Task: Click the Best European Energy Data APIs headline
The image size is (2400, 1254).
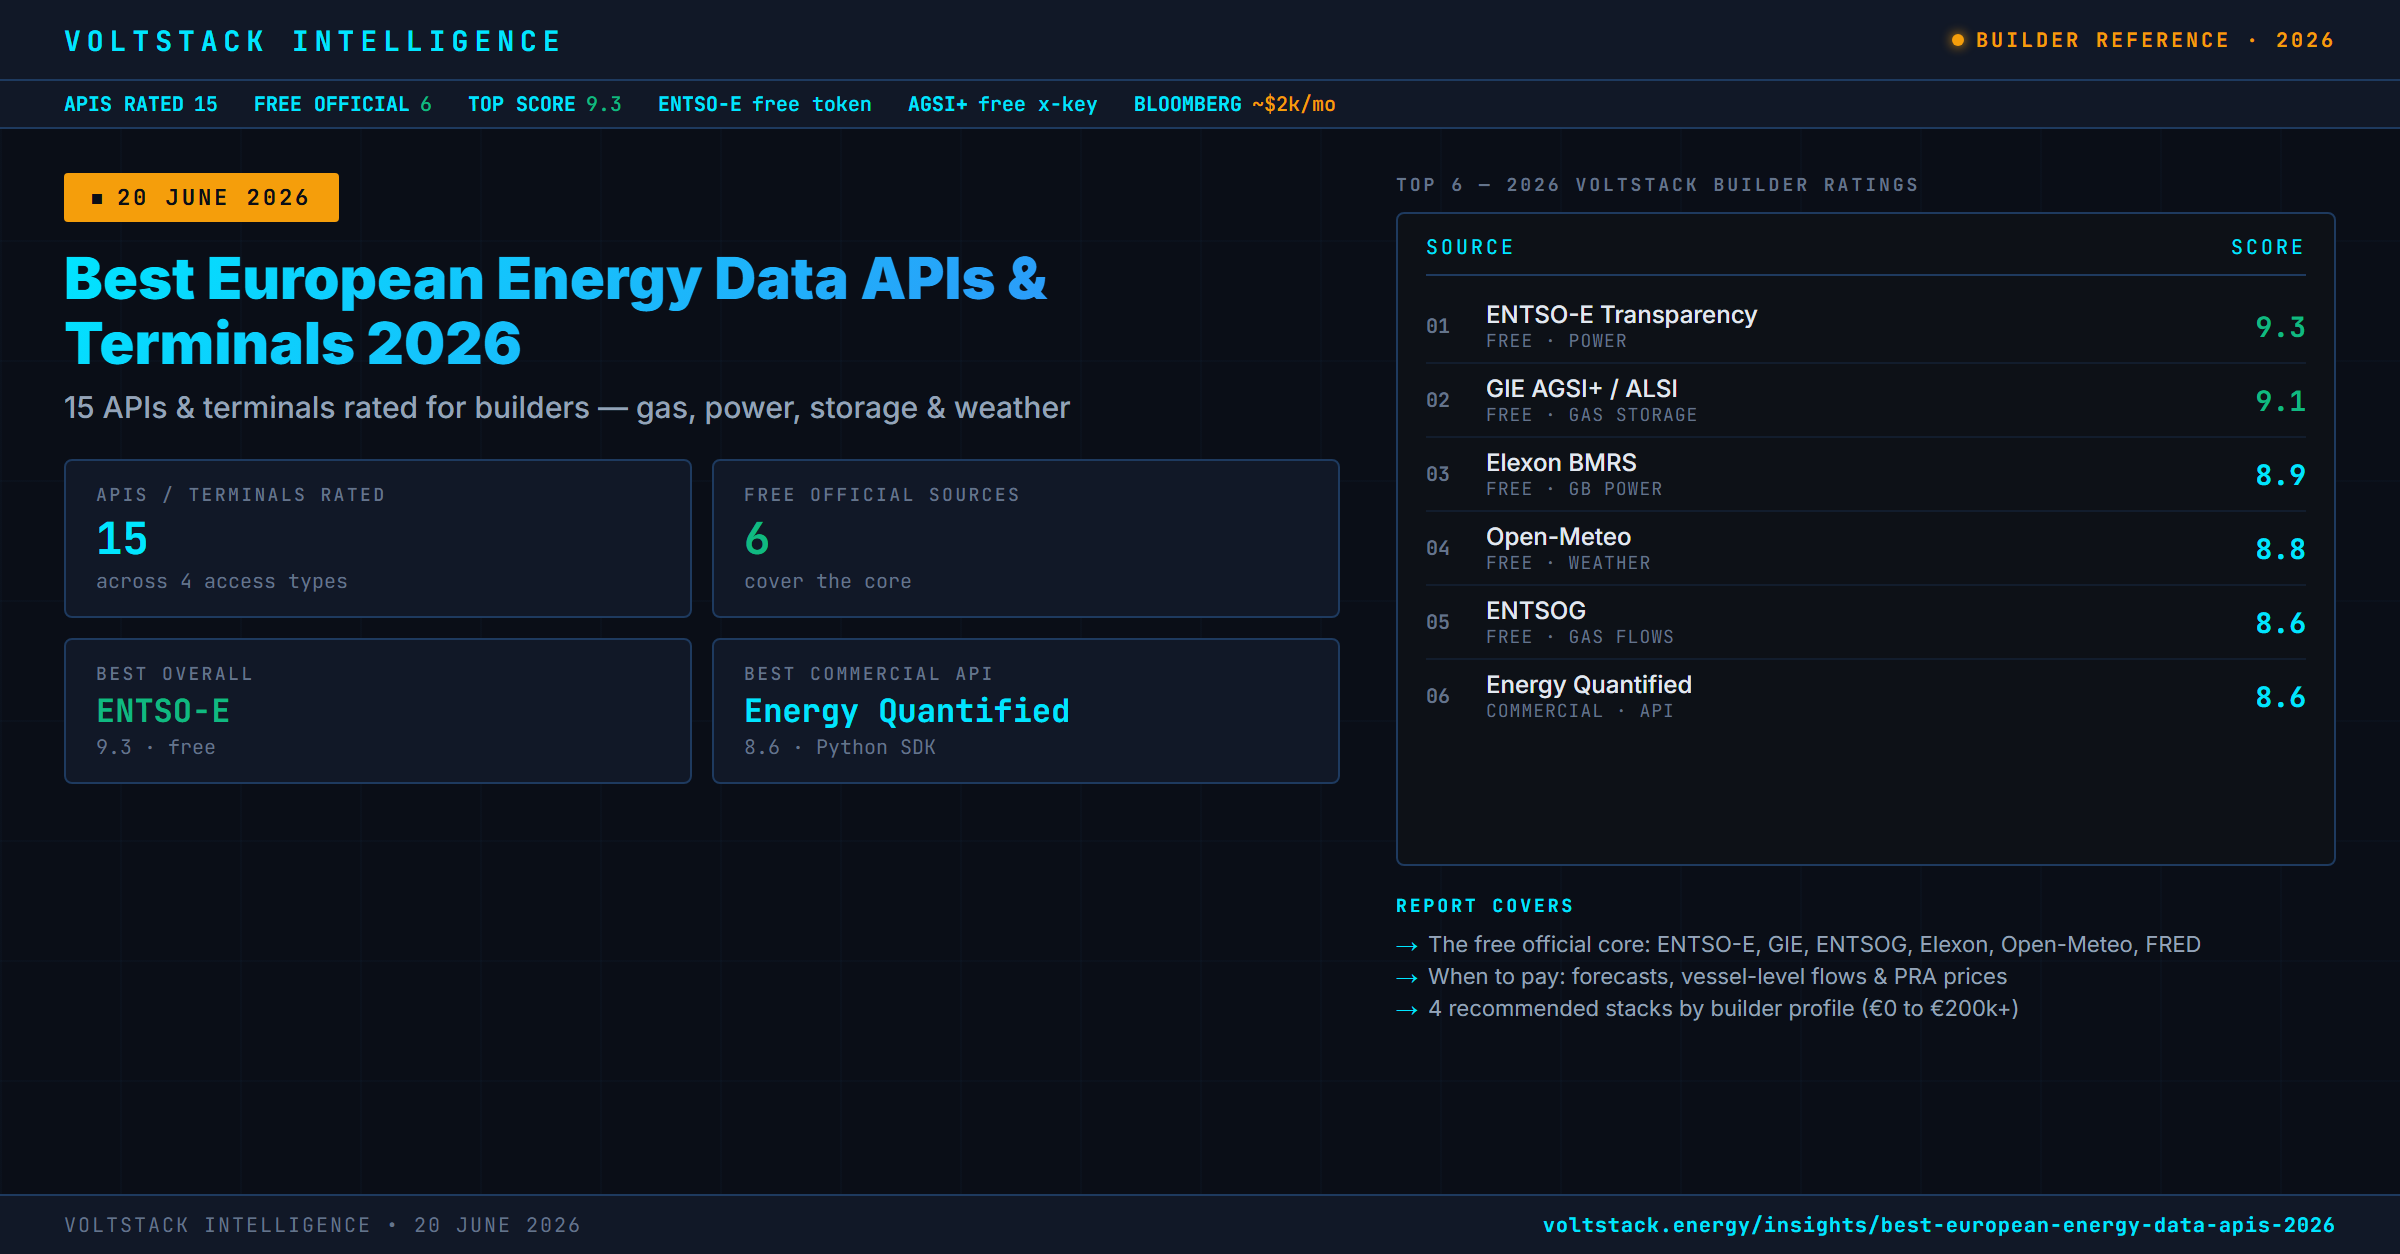Action: point(555,310)
